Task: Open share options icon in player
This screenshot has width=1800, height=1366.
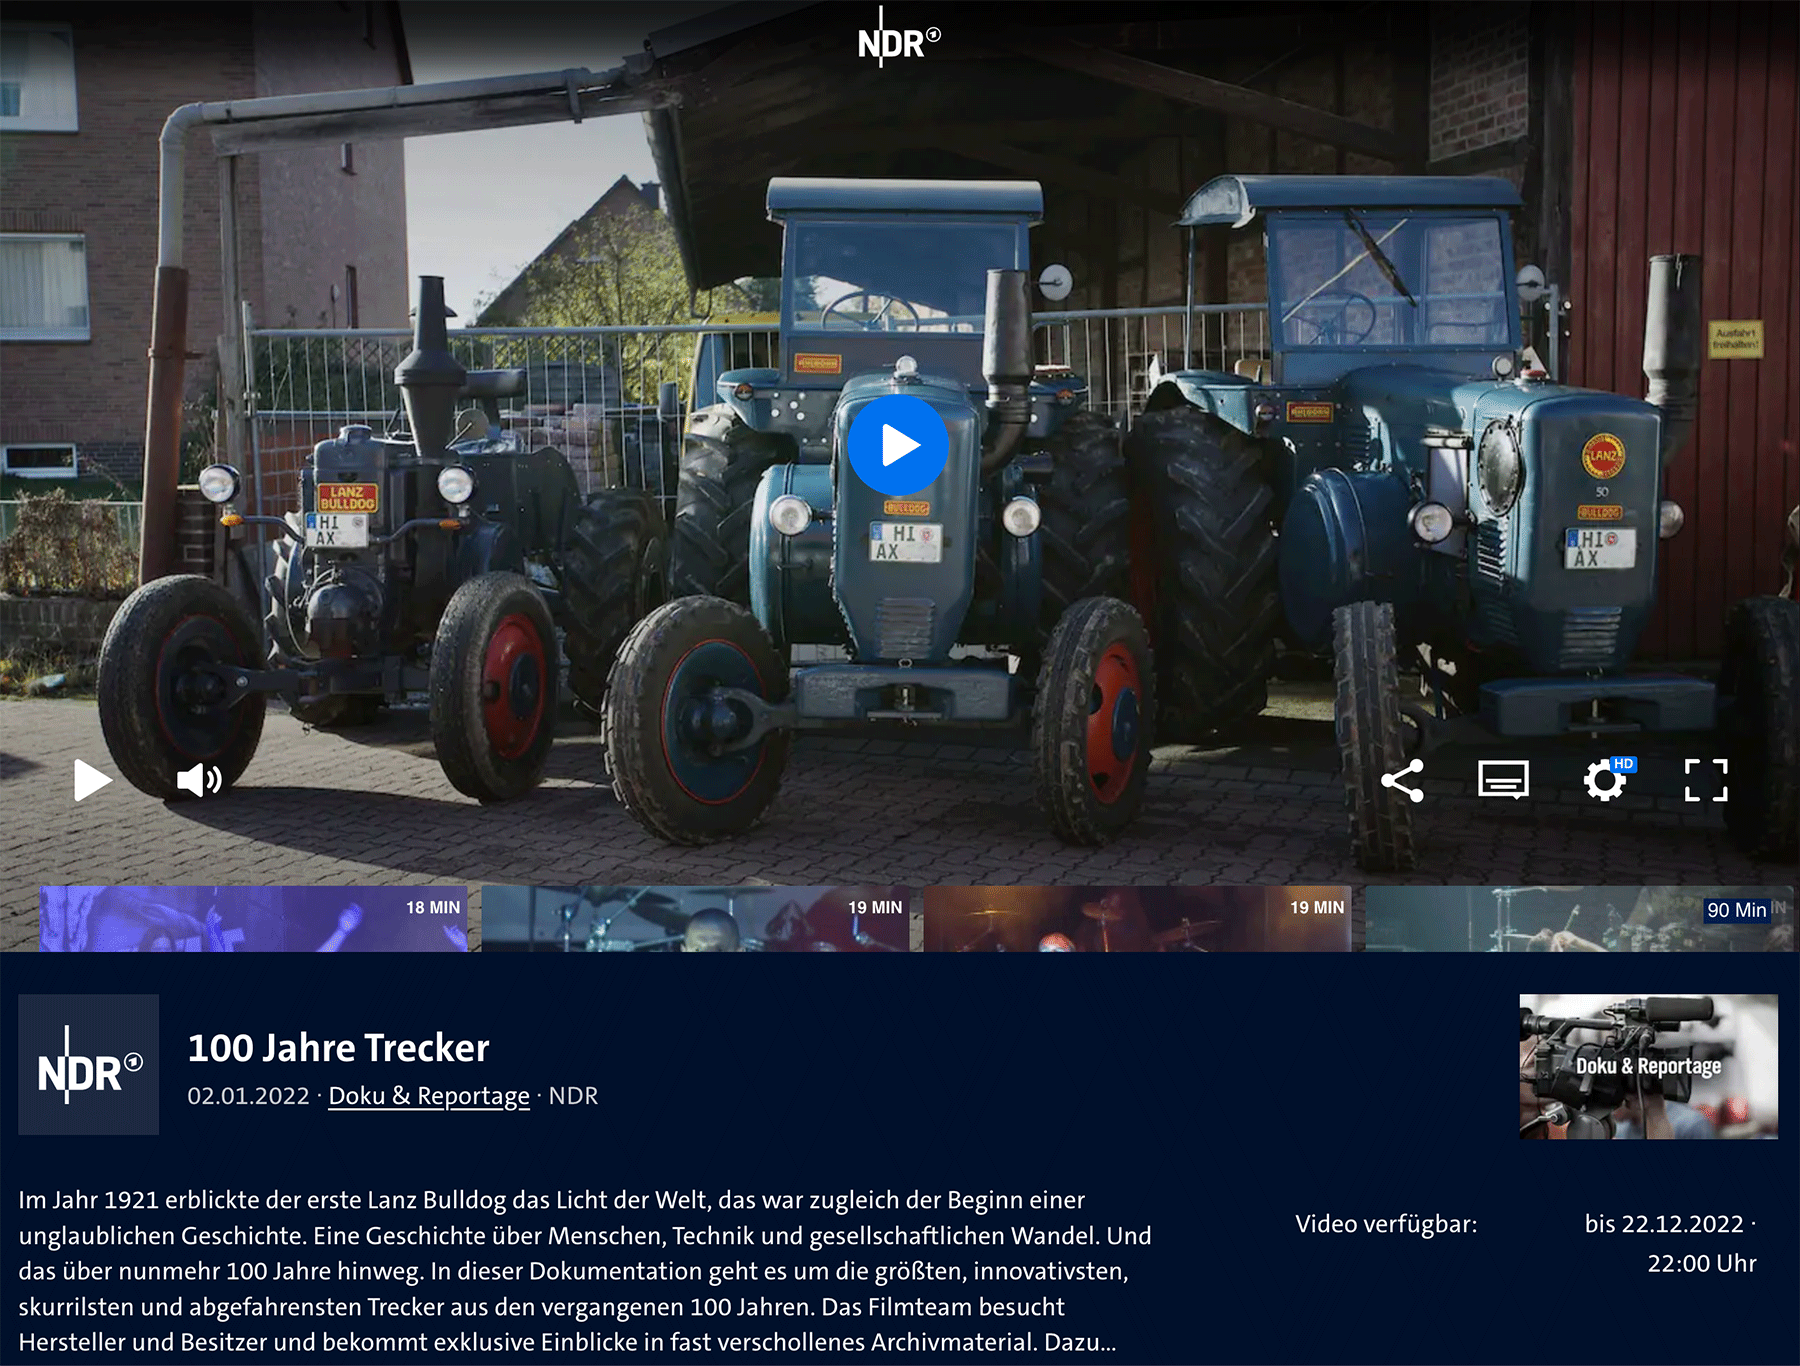Action: point(1402,780)
